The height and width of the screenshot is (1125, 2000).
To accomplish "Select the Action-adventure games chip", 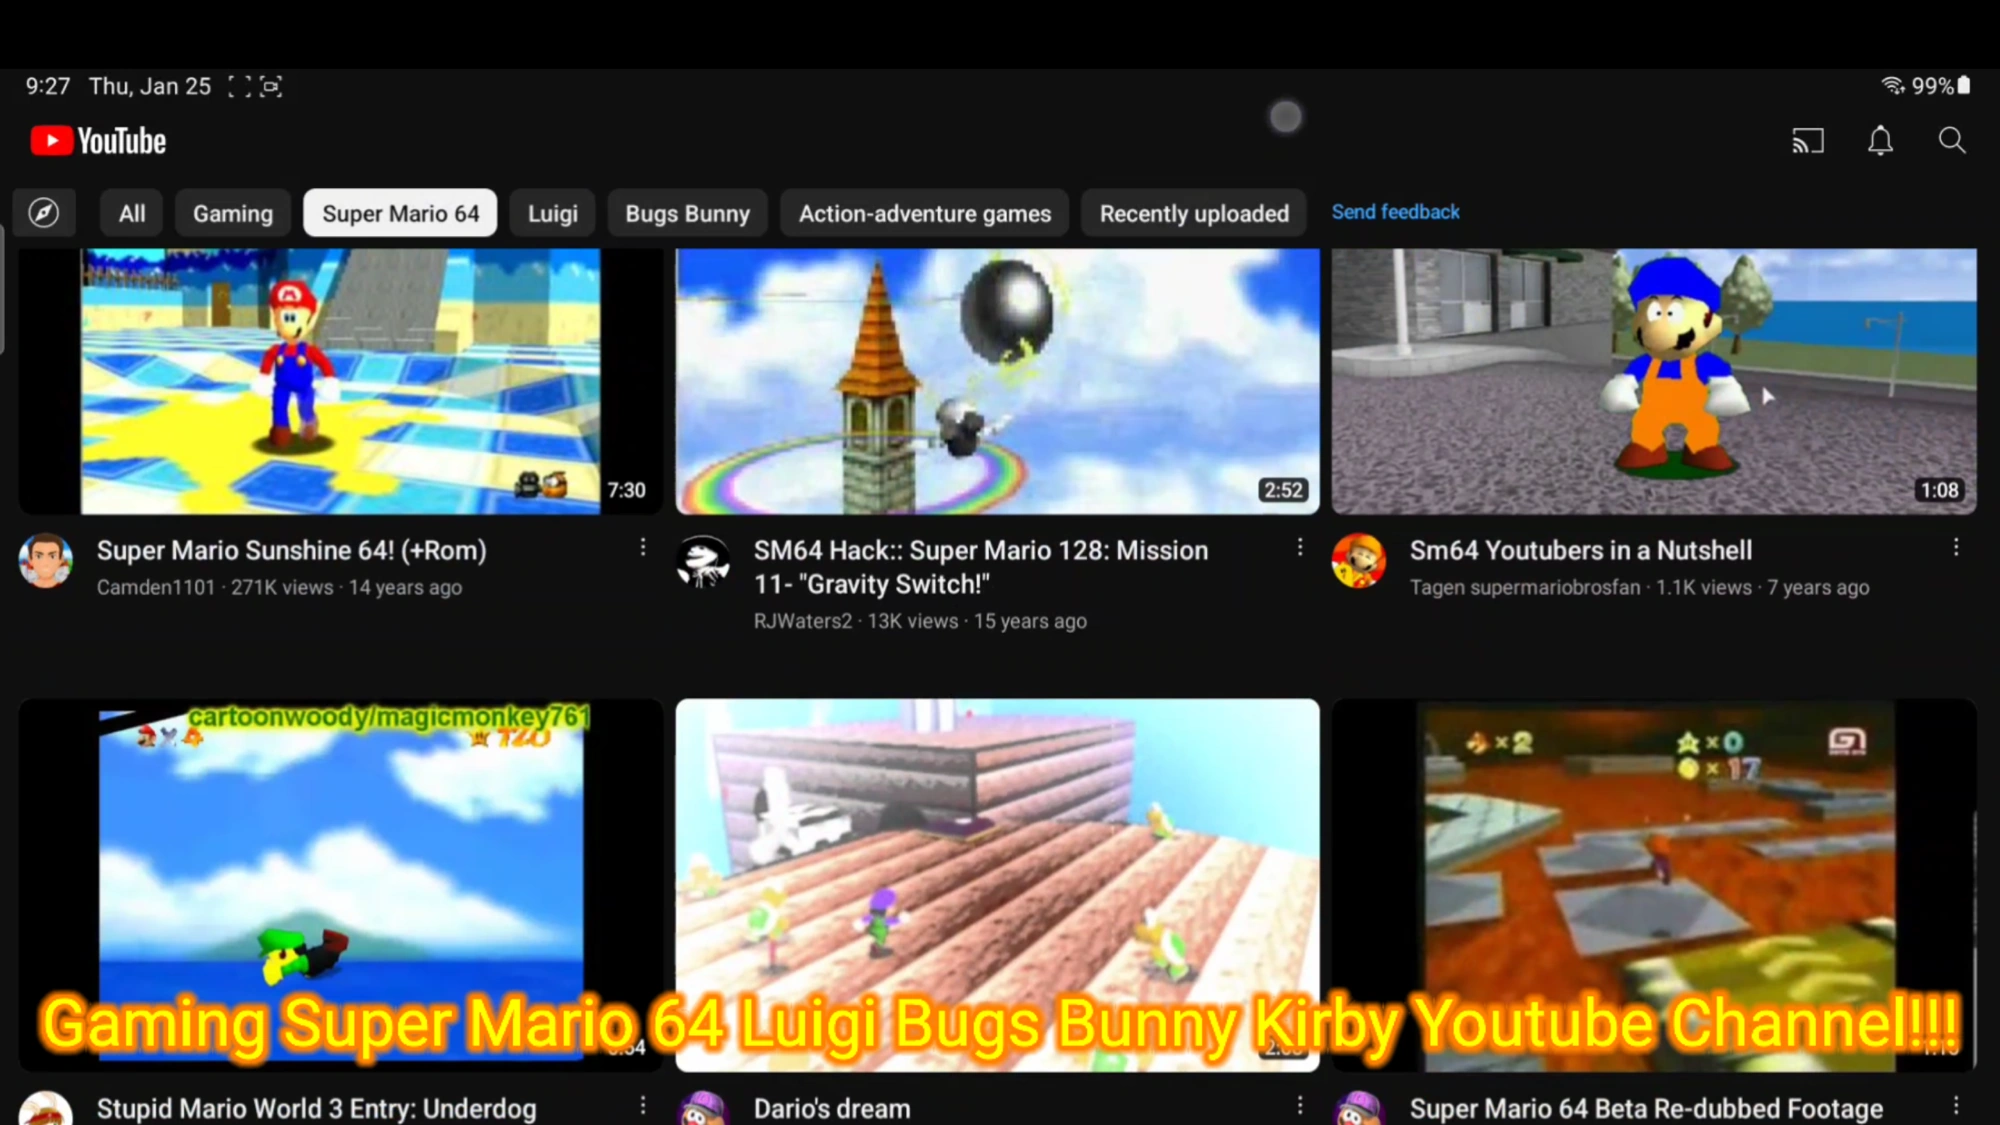I will pos(924,213).
